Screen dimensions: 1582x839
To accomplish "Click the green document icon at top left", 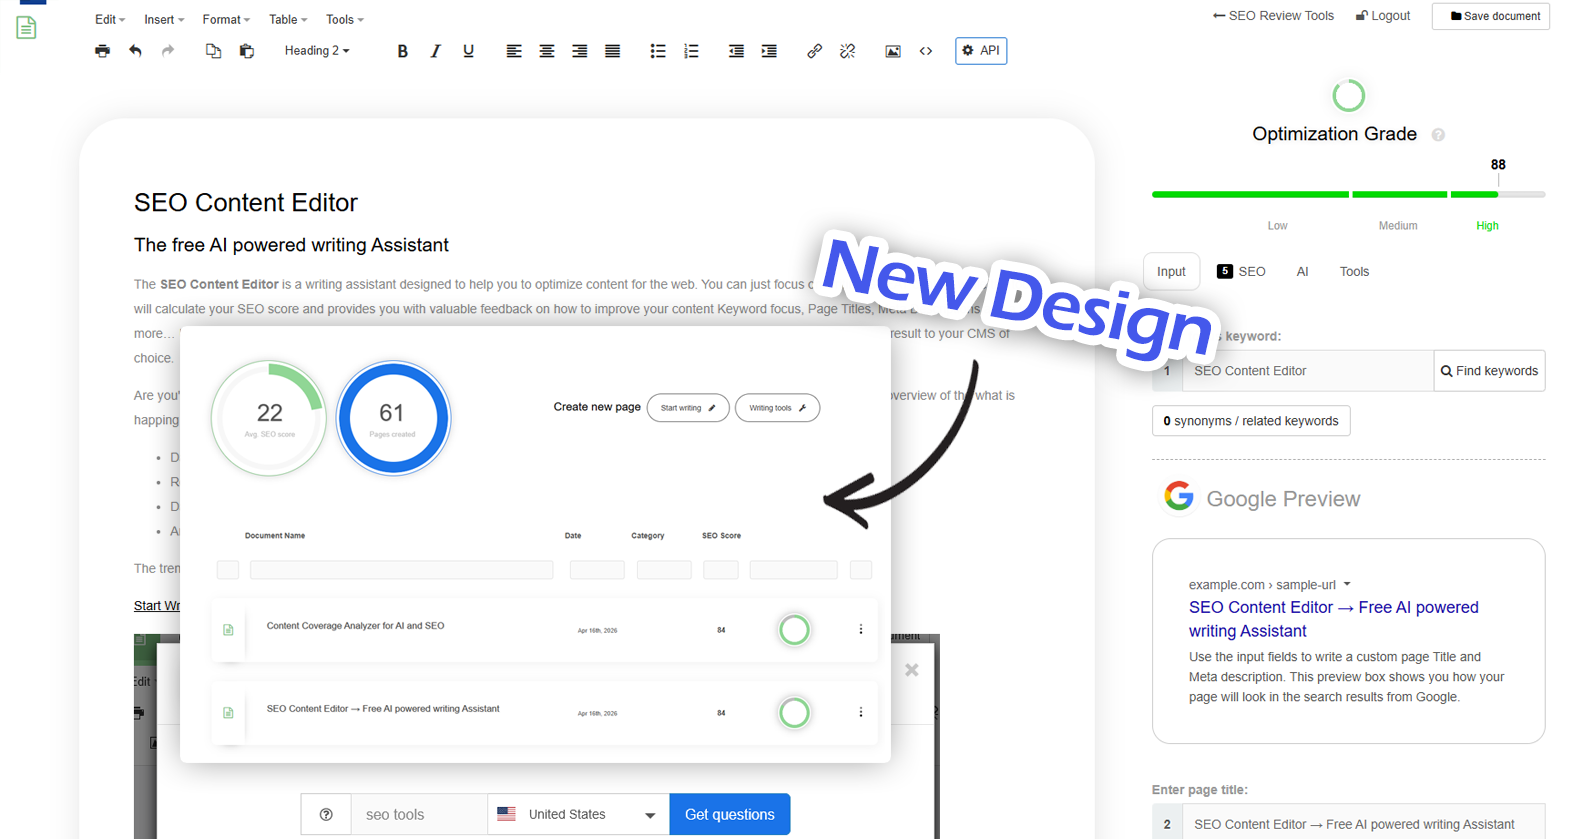I will (27, 27).
